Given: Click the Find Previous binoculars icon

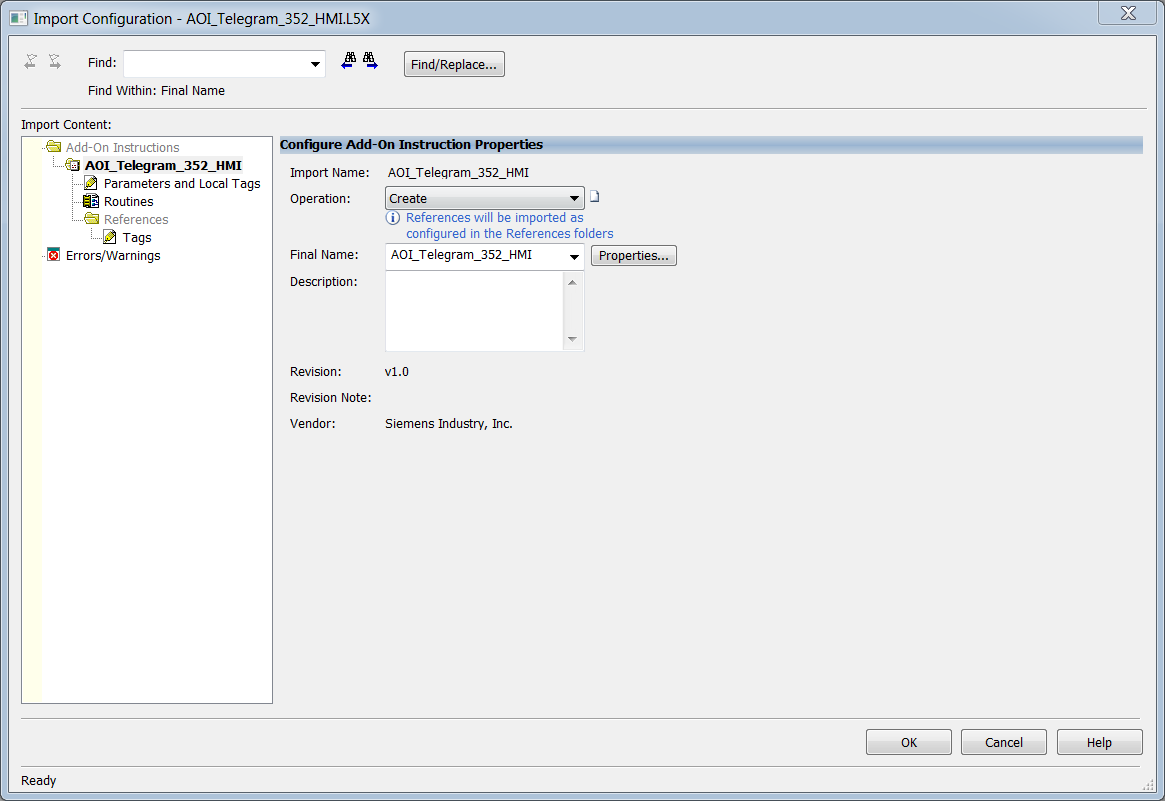Looking at the screenshot, I should point(348,61).
